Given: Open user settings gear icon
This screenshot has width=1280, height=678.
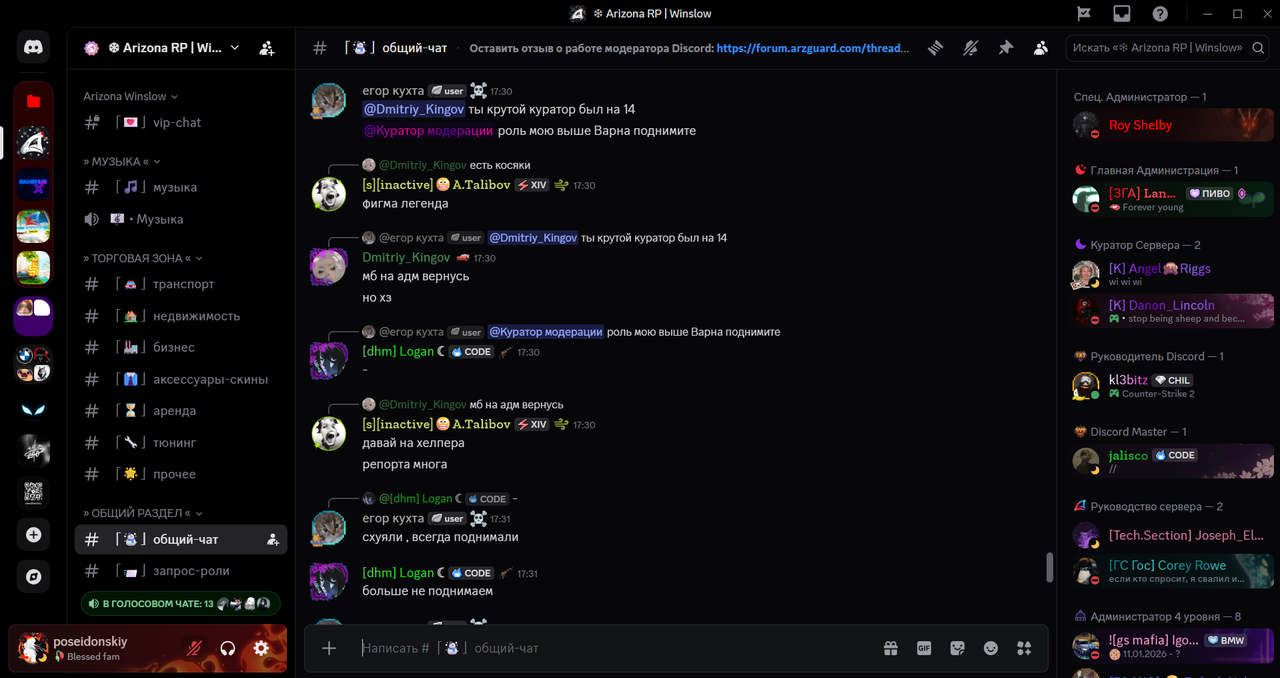Looking at the screenshot, I should (261, 648).
